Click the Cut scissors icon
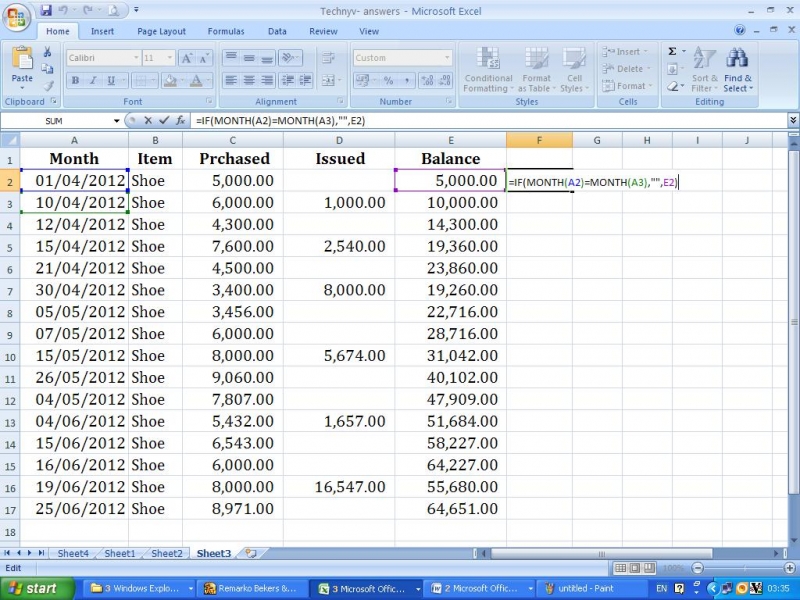 pos(48,52)
